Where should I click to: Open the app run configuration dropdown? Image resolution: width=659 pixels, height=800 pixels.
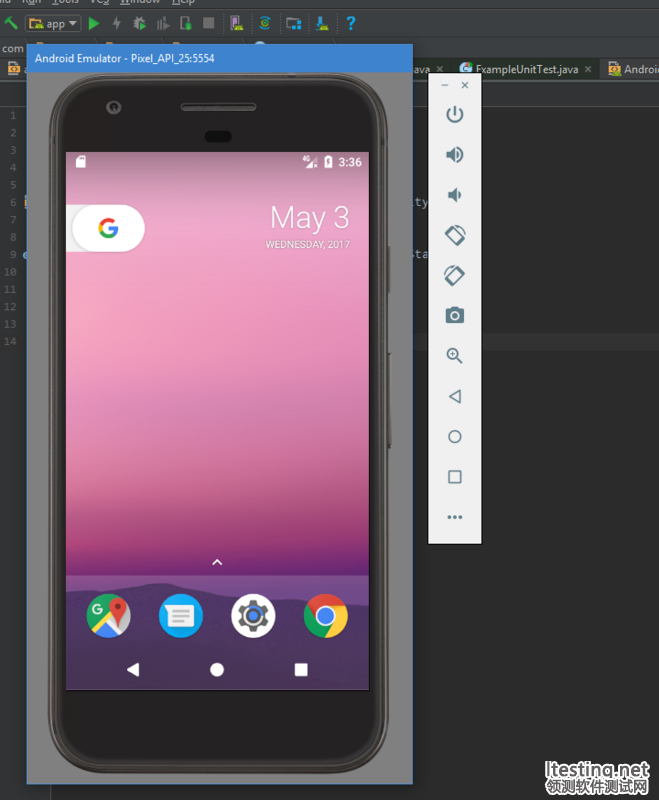pos(53,23)
